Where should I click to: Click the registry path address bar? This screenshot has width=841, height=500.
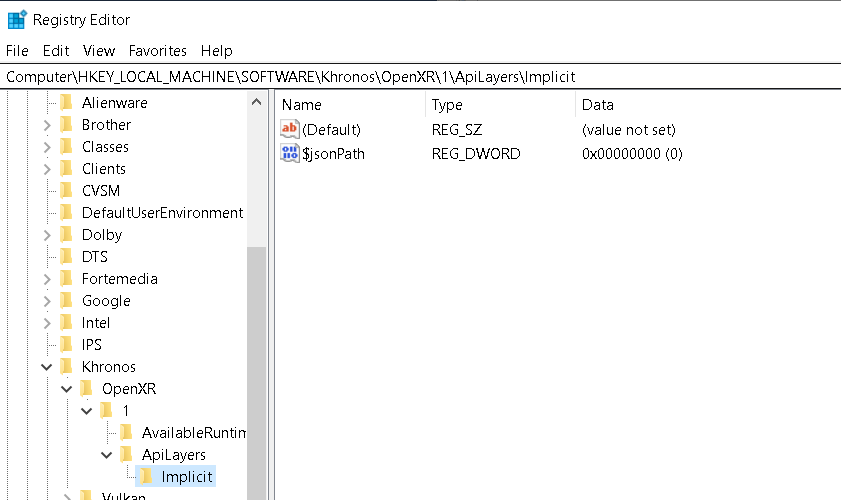point(420,77)
